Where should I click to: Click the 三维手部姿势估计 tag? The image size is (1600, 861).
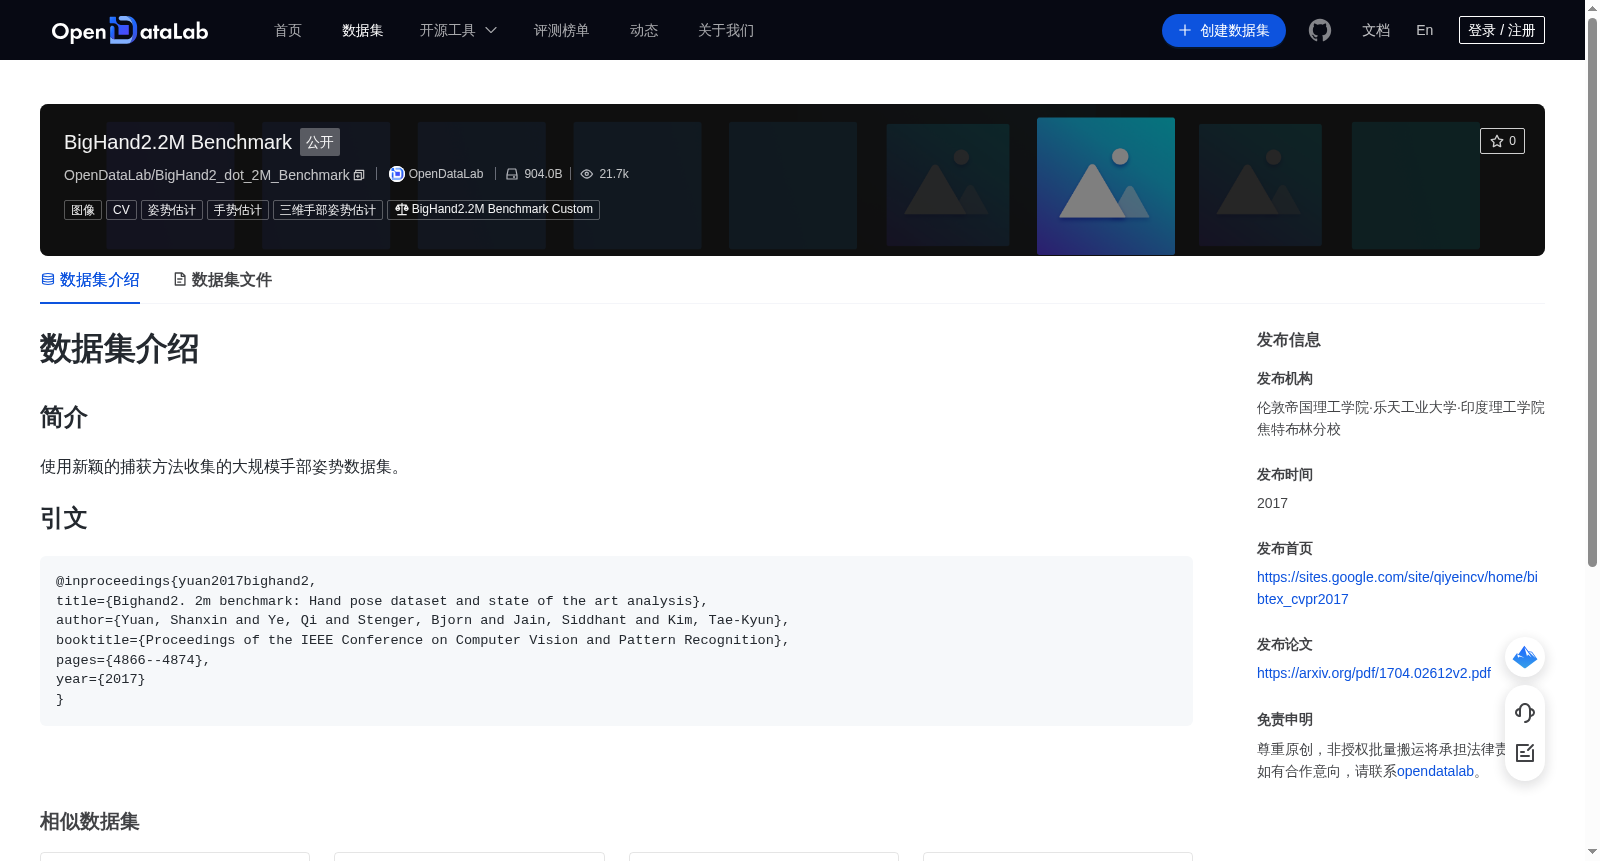pos(328,210)
